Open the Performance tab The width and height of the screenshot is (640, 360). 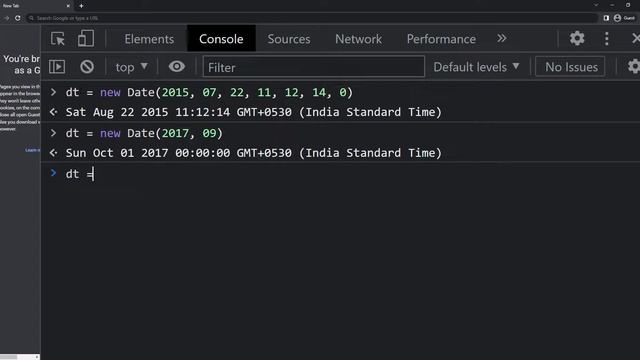(x=441, y=39)
